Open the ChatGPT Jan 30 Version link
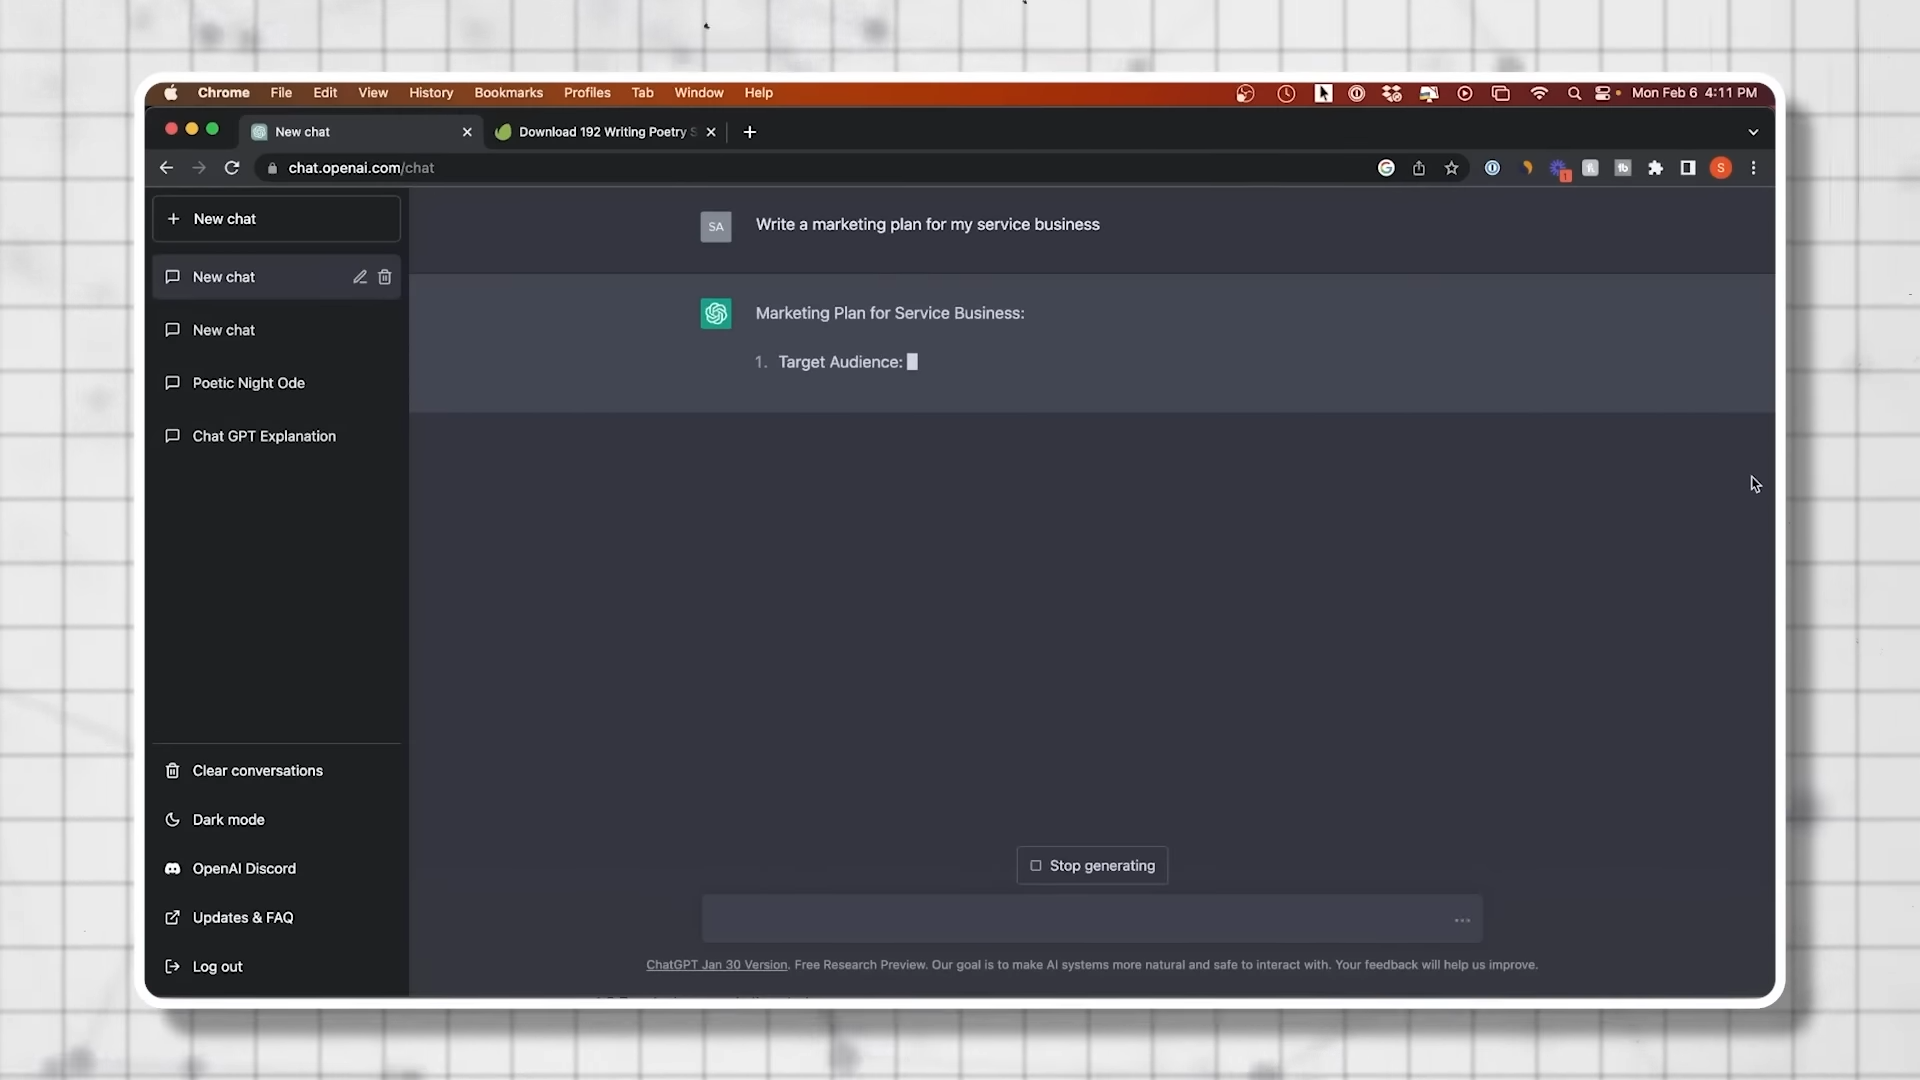Screen dimensions: 1920x1080 coord(716,965)
